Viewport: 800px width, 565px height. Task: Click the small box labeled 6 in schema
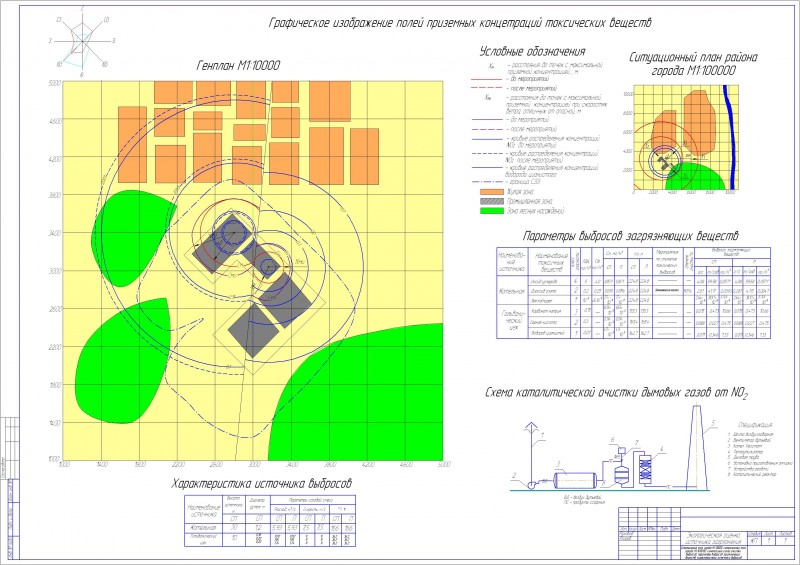click(x=622, y=449)
